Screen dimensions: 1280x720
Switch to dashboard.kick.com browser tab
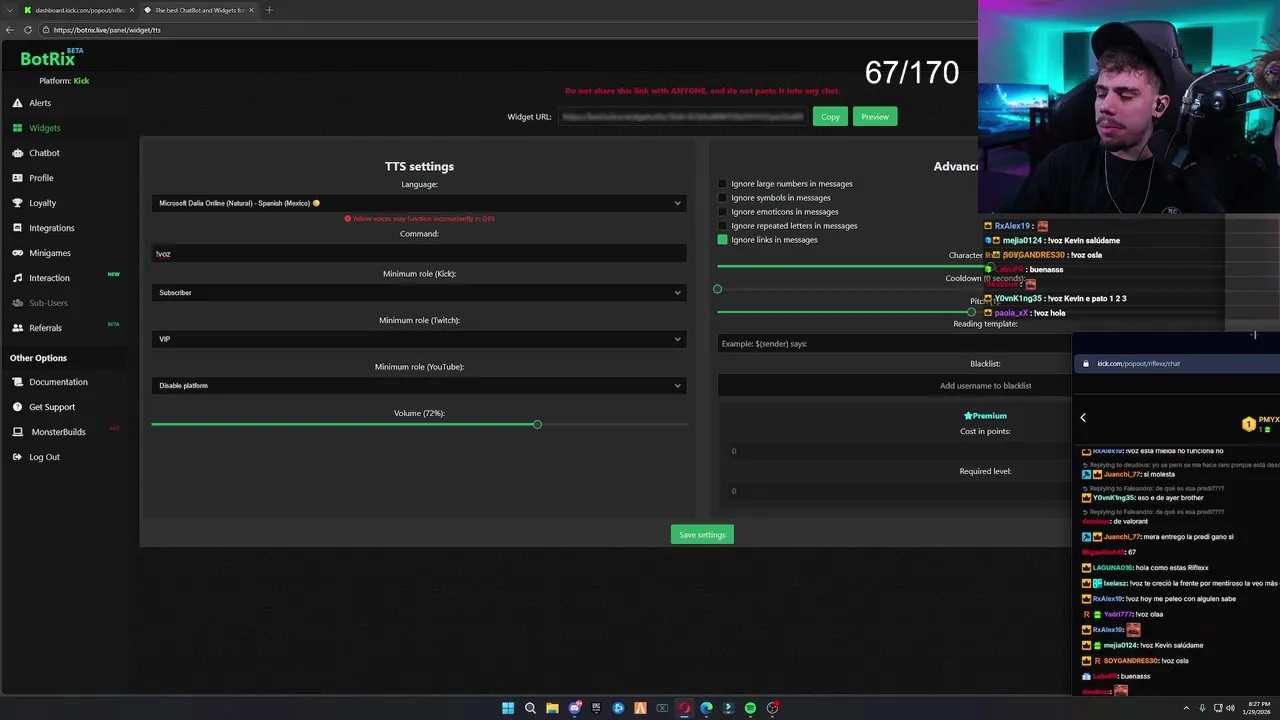coord(78,10)
